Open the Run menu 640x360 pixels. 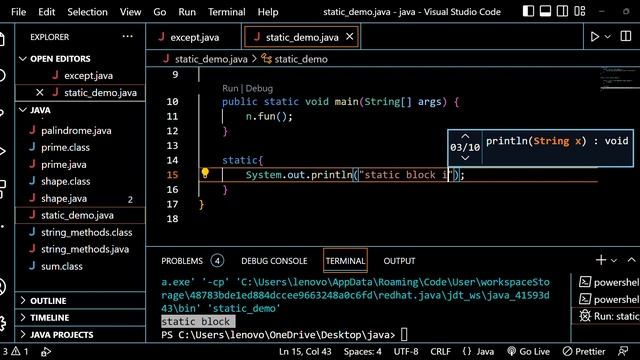pos(187,12)
